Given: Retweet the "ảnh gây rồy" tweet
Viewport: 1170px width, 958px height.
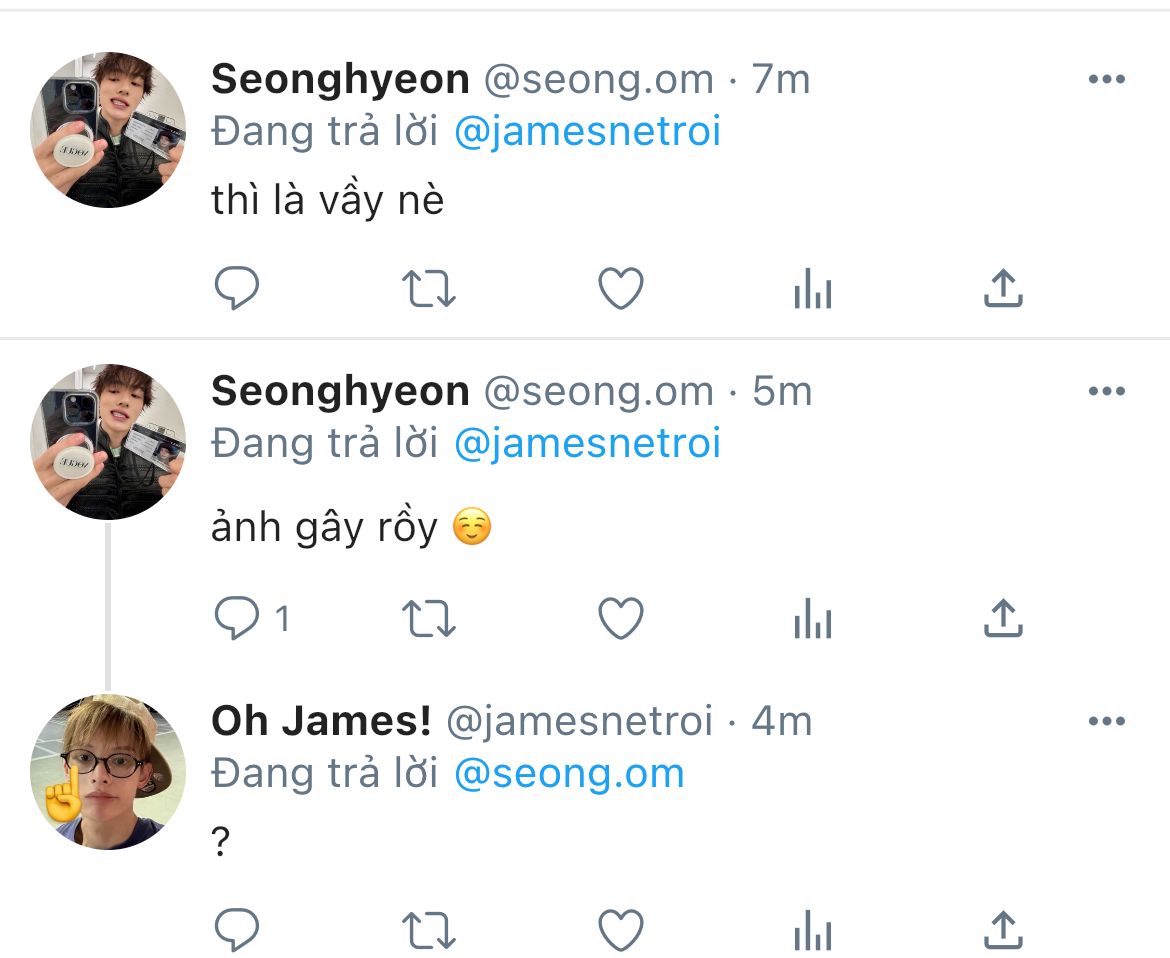Looking at the screenshot, I should click(429, 620).
